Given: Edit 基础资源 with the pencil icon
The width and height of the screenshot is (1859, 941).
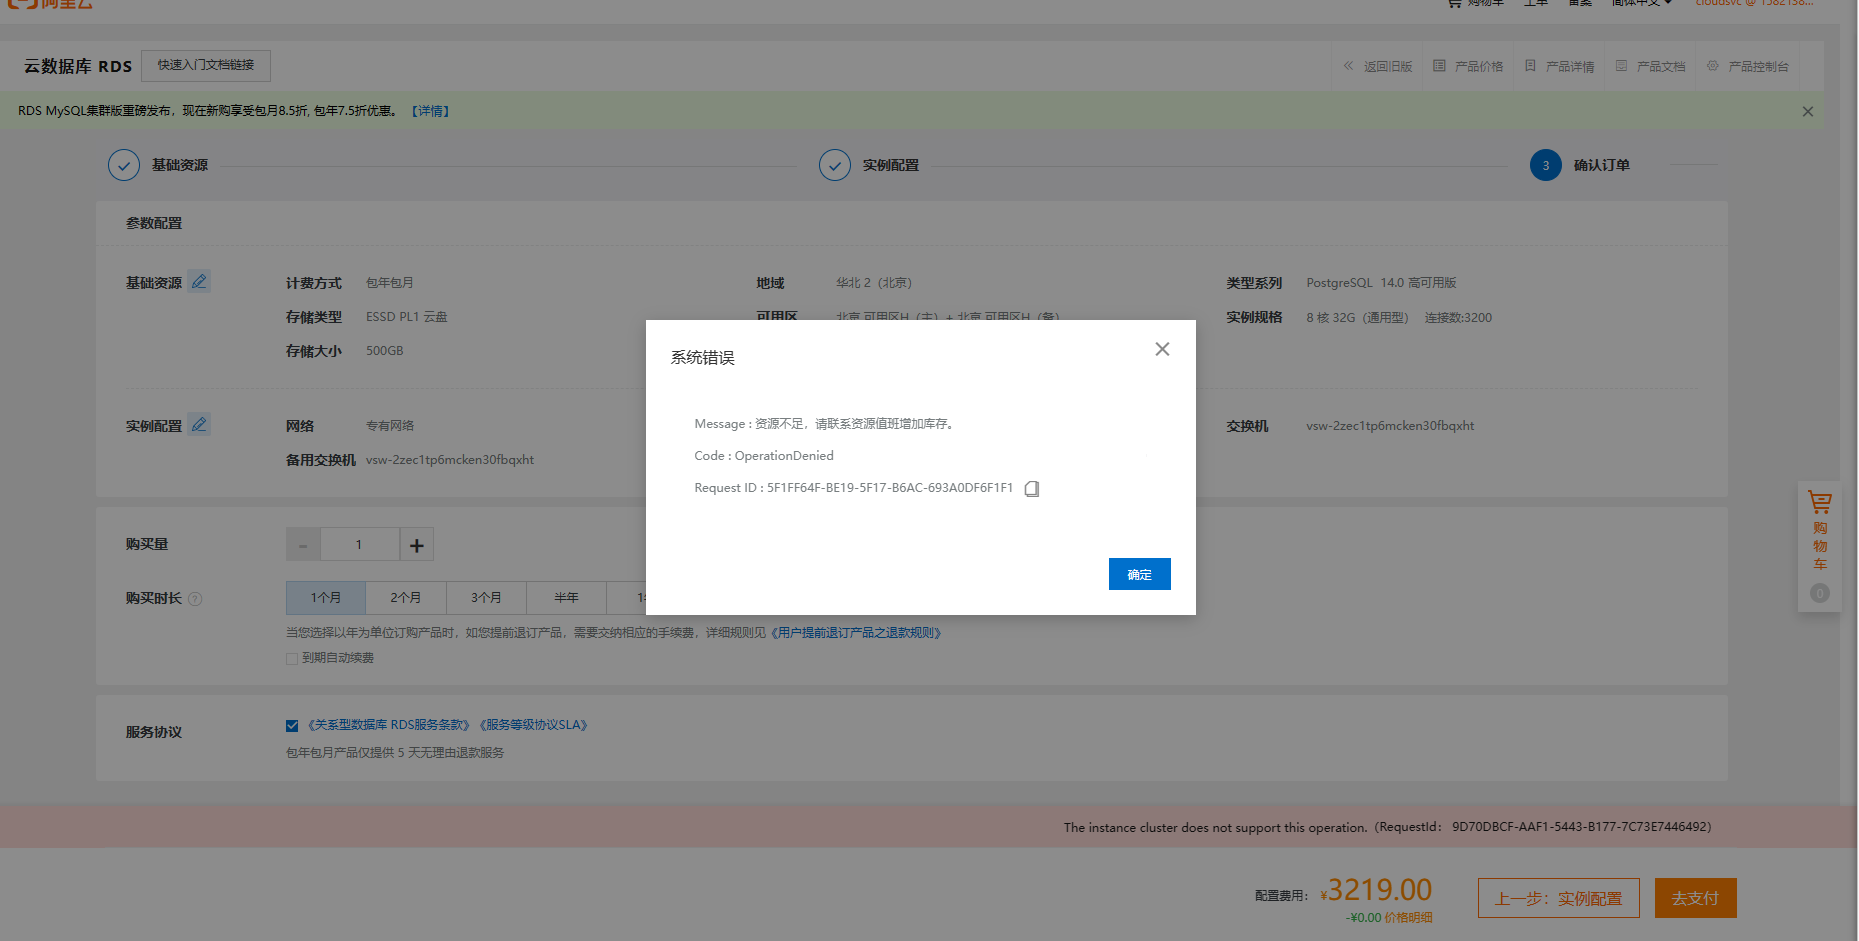Looking at the screenshot, I should tap(199, 281).
